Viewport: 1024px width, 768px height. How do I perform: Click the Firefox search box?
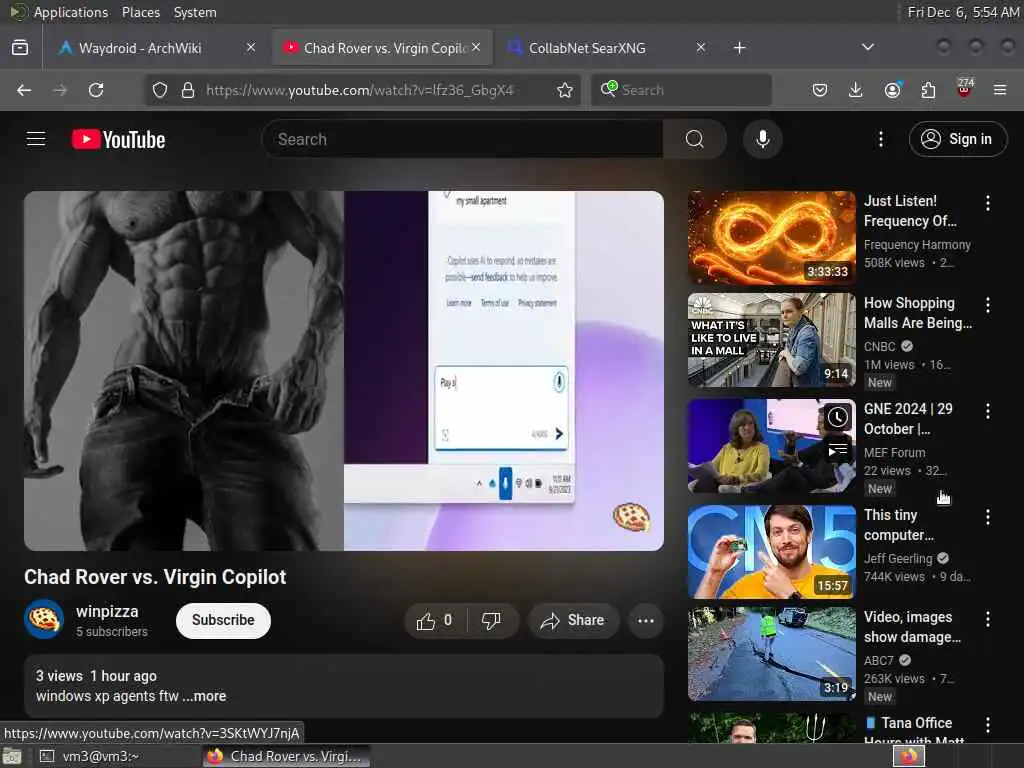pyautogui.click(x=682, y=90)
